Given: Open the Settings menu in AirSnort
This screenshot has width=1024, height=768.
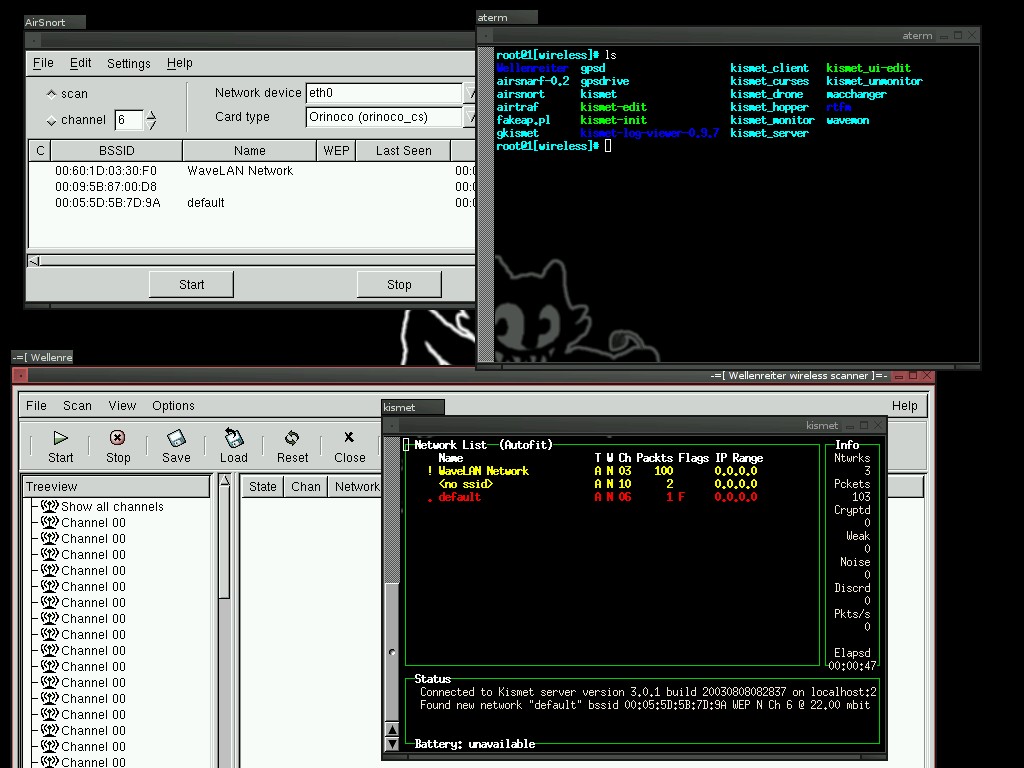Looking at the screenshot, I should click(x=129, y=63).
